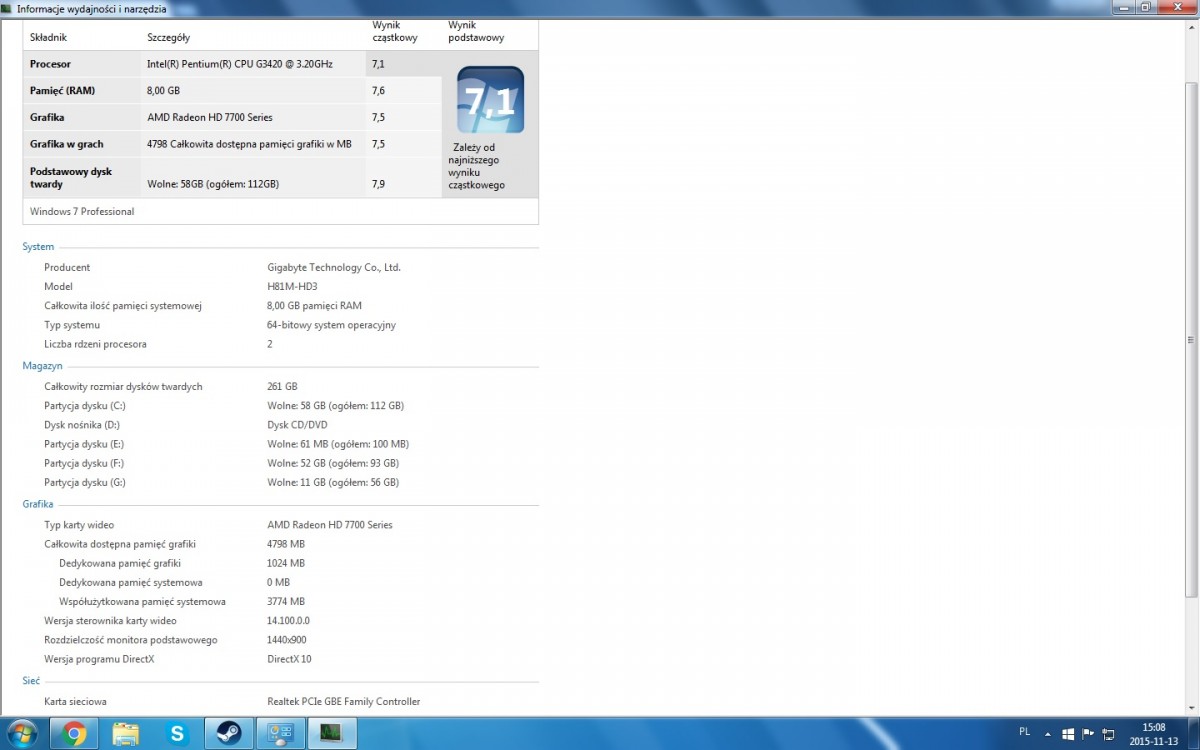Image resolution: width=1200 pixels, height=750 pixels.
Task: Click the scrollbar up arrow
Action: 1191,26
